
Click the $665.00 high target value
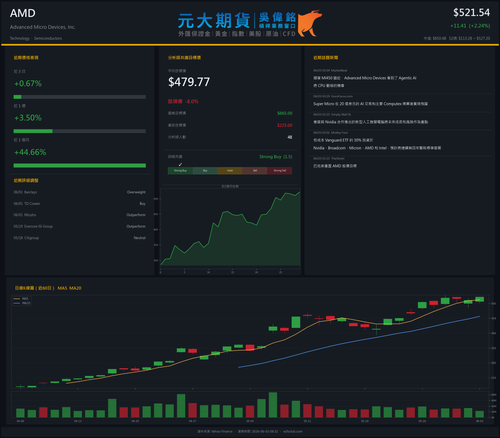(x=285, y=113)
